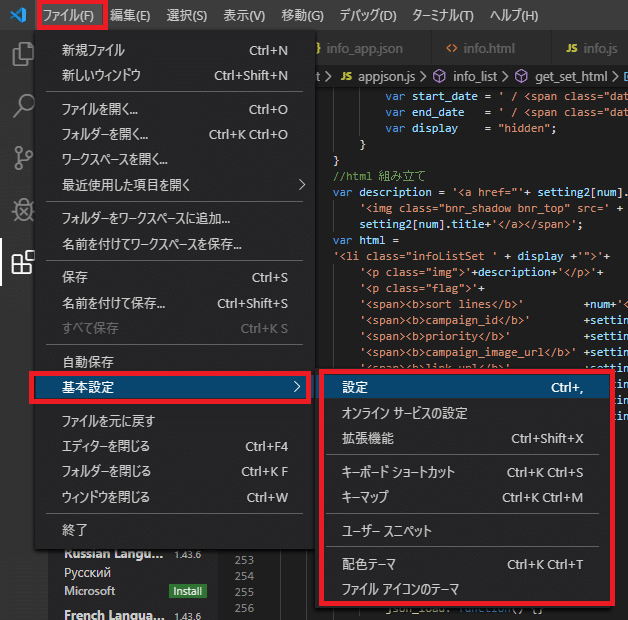Open the Debug bug icon

point(23,210)
